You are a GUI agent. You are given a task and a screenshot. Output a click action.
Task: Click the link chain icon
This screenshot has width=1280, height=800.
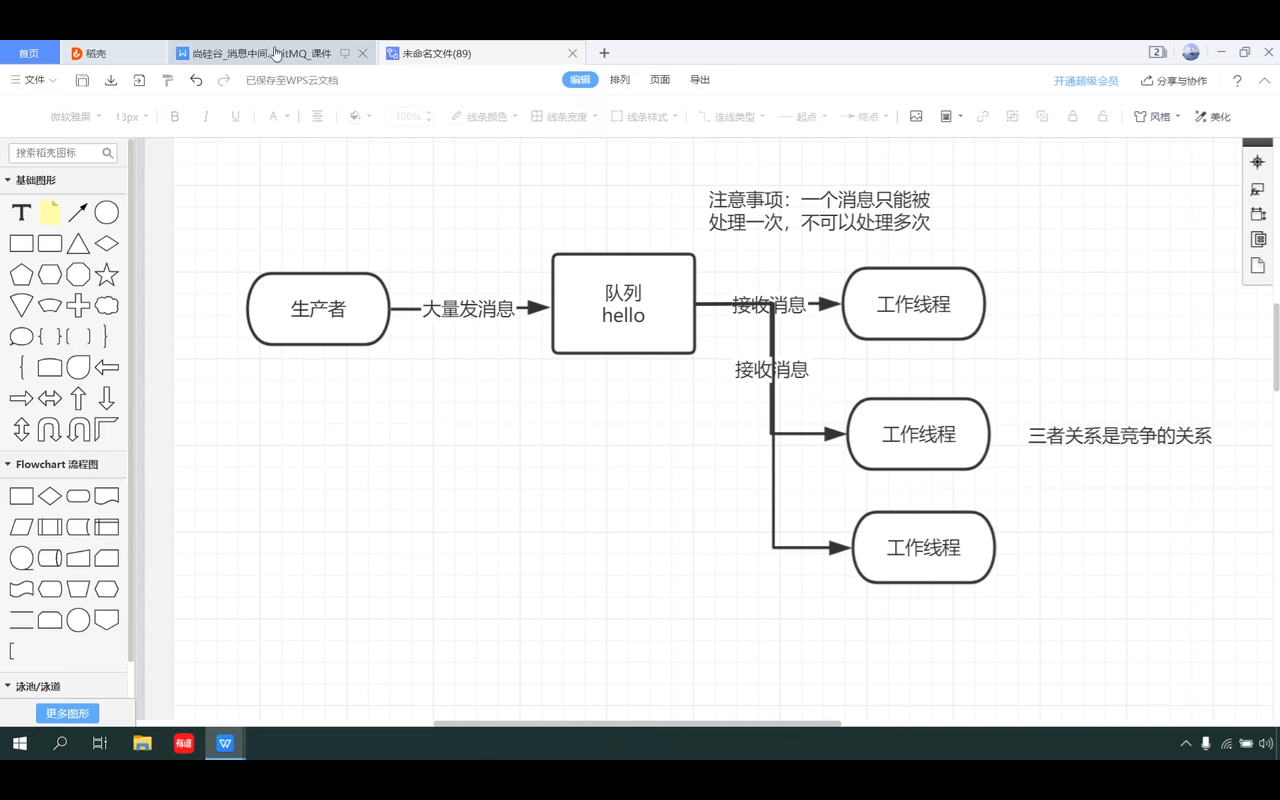pyautogui.click(x=983, y=117)
